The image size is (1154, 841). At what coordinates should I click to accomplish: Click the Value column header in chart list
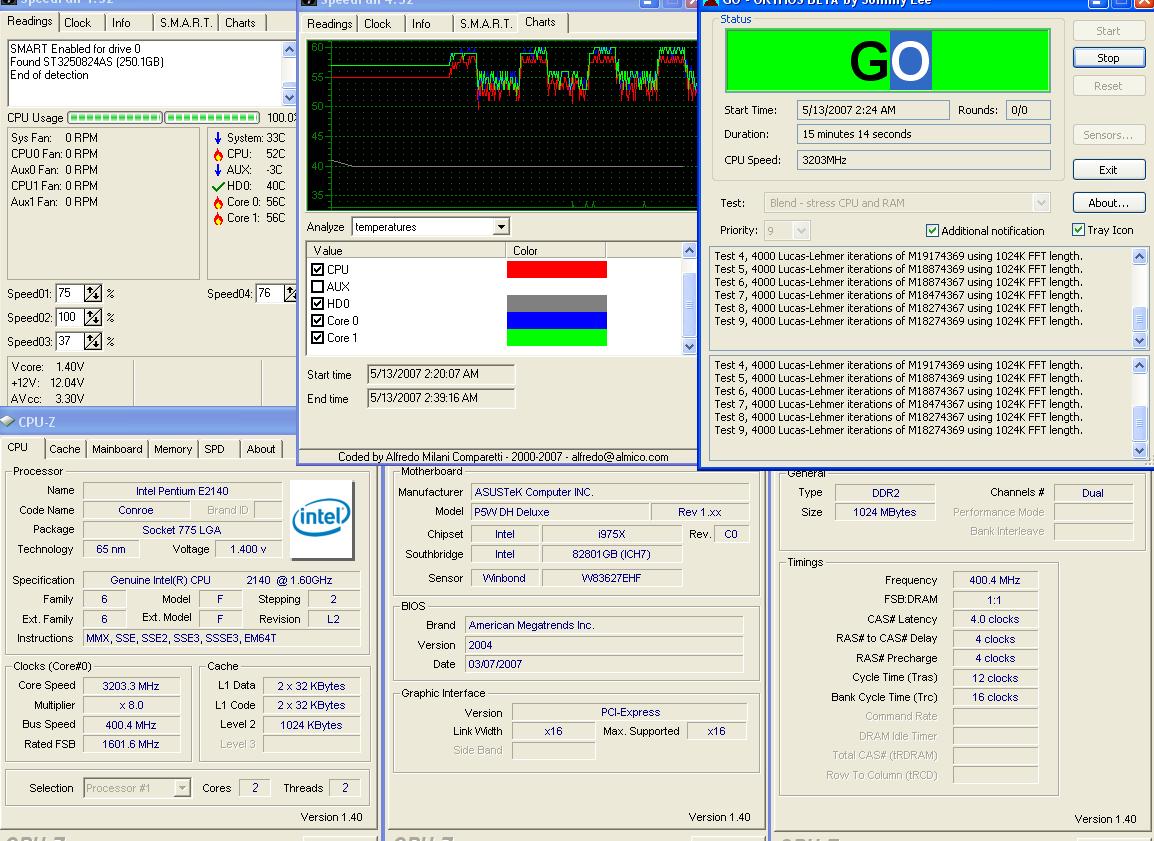406,251
